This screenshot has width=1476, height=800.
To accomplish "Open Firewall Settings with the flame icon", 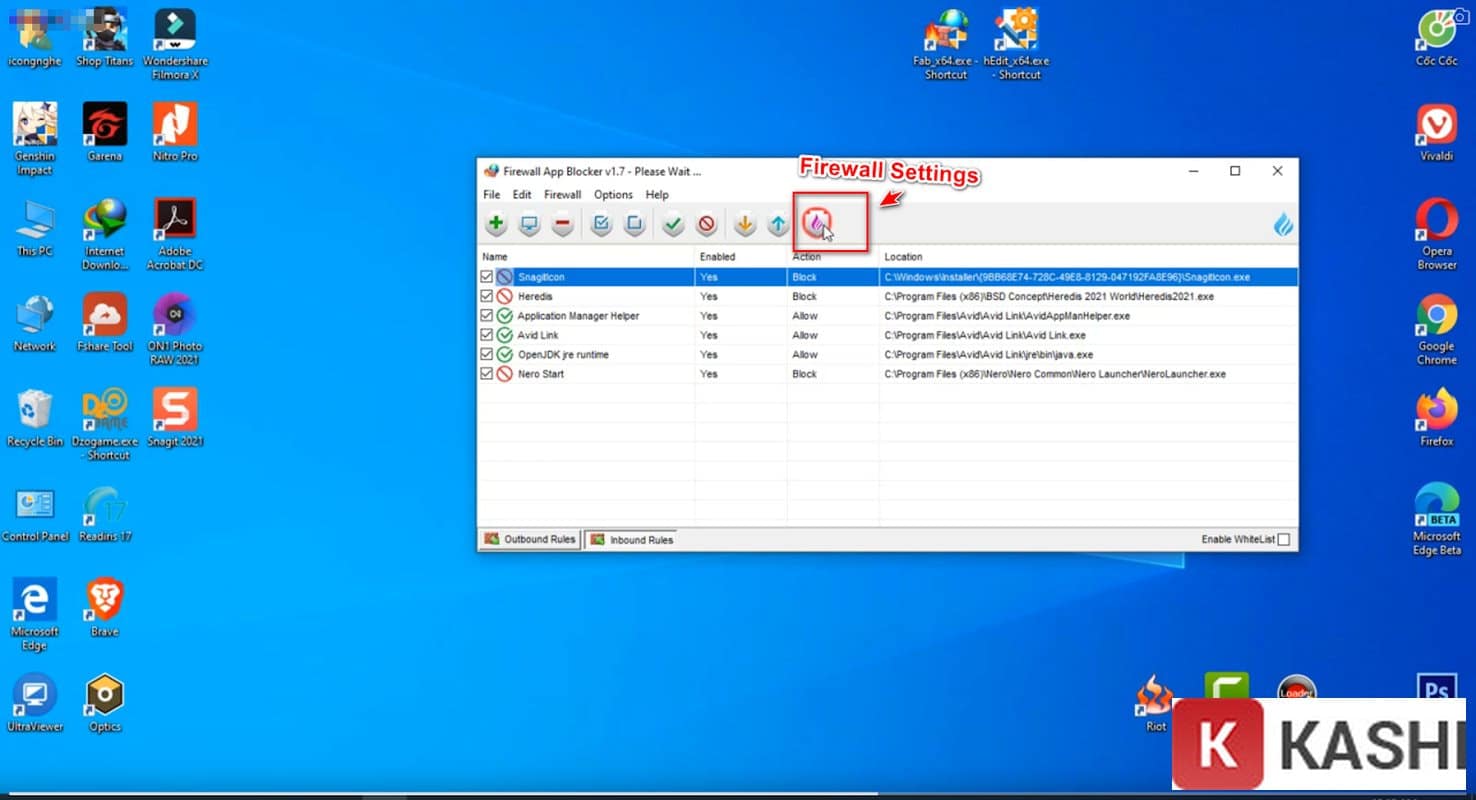I will point(817,224).
